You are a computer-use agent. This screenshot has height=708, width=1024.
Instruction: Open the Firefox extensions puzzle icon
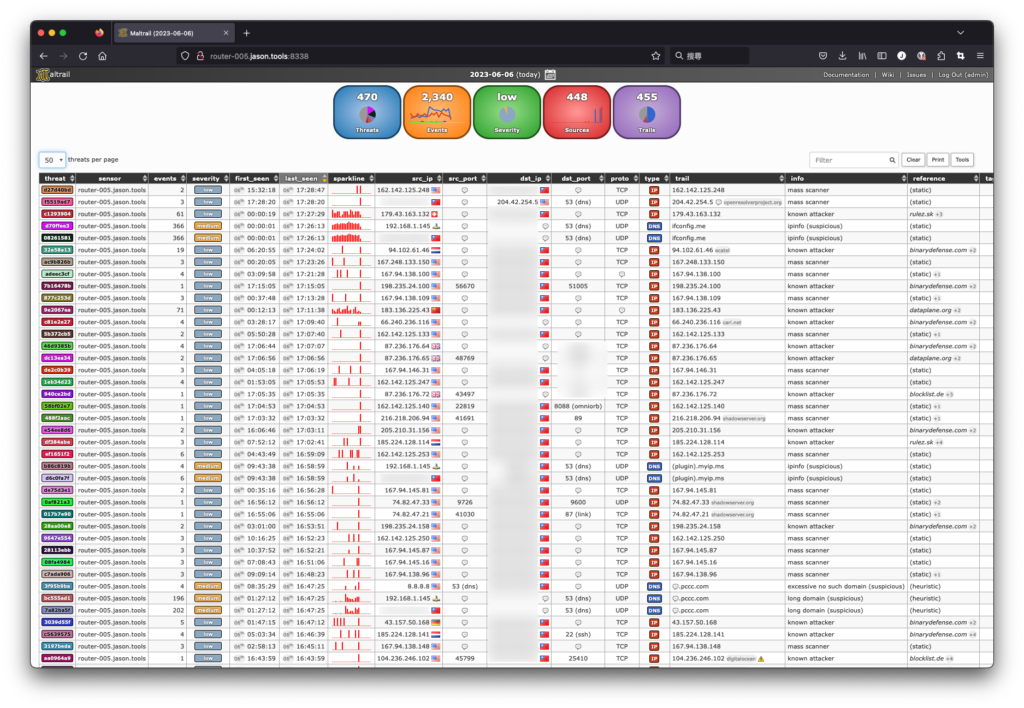941,56
